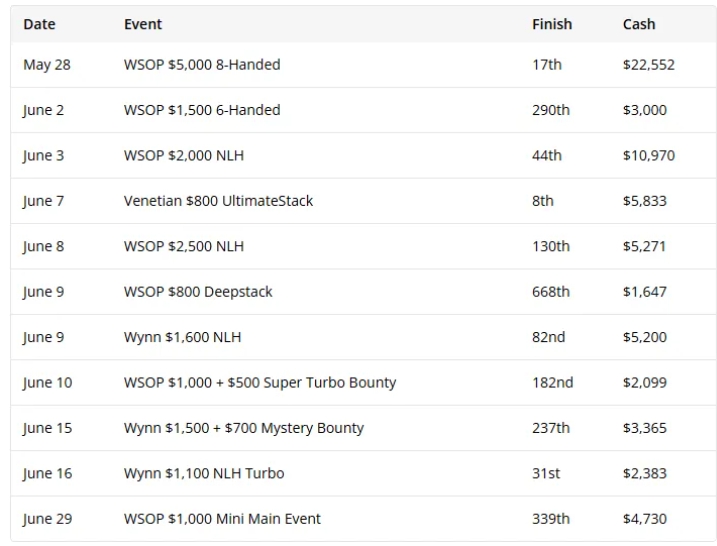The height and width of the screenshot is (546, 717).
Task: Select the 8th place finish cell
Action: pyautogui.click(x=543, y=201)
